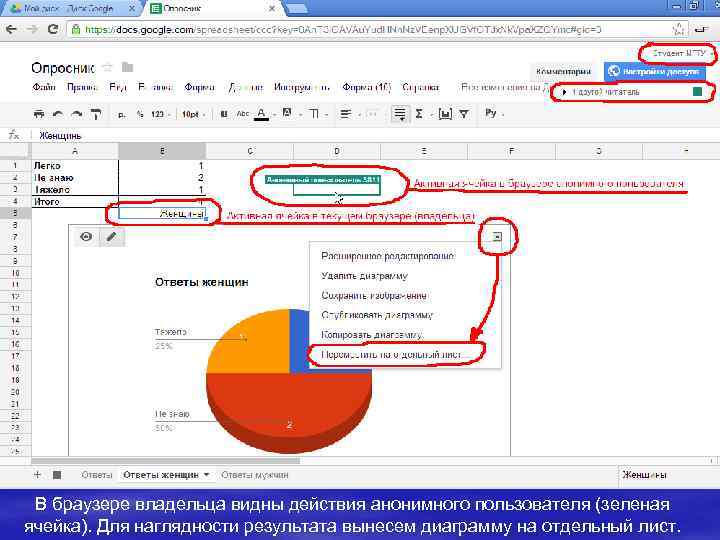Open the Вставка menu
Image resolution: width=720 pixels, height=540 pixels.
156,87
